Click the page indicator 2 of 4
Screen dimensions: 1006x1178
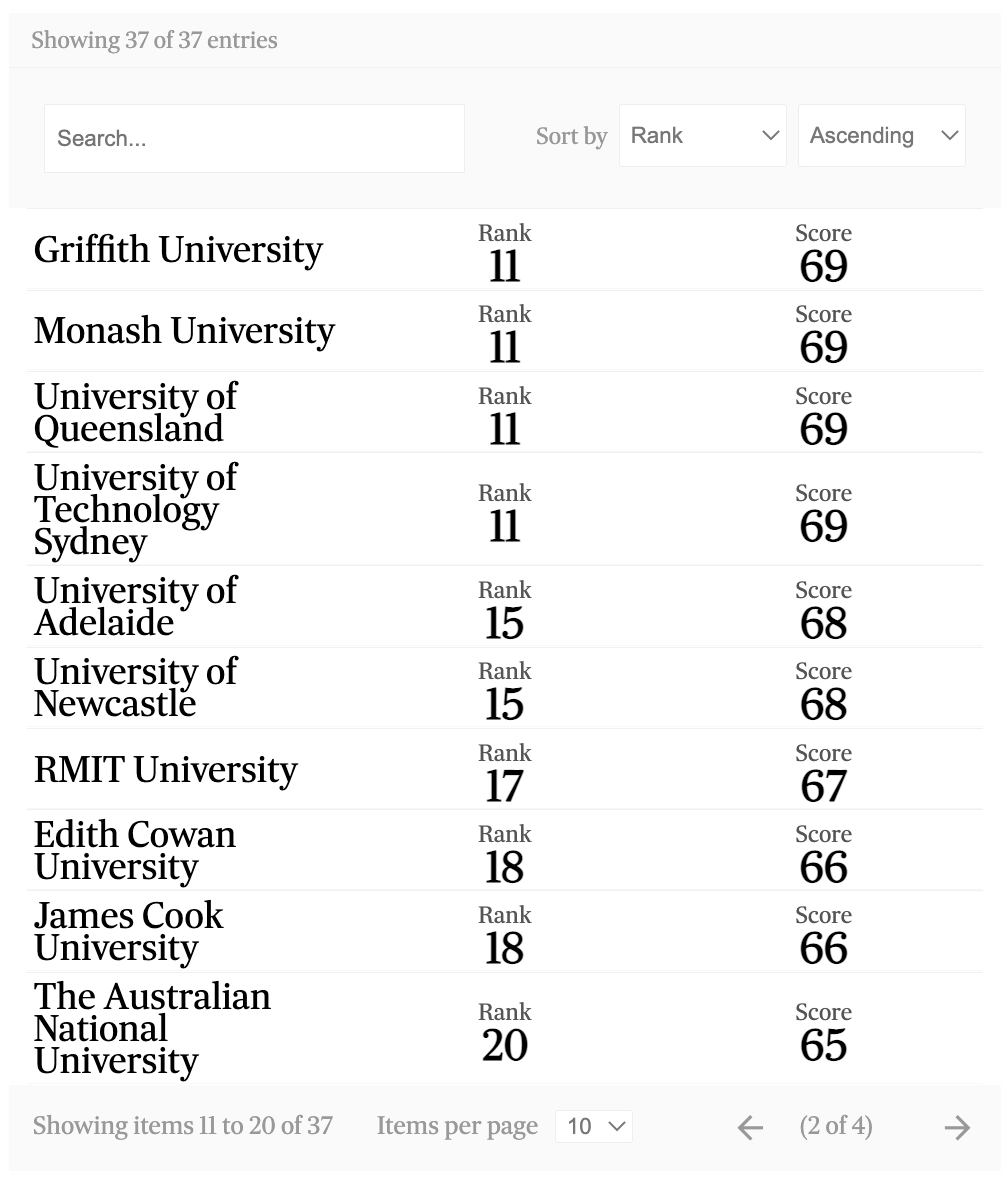836,1127
